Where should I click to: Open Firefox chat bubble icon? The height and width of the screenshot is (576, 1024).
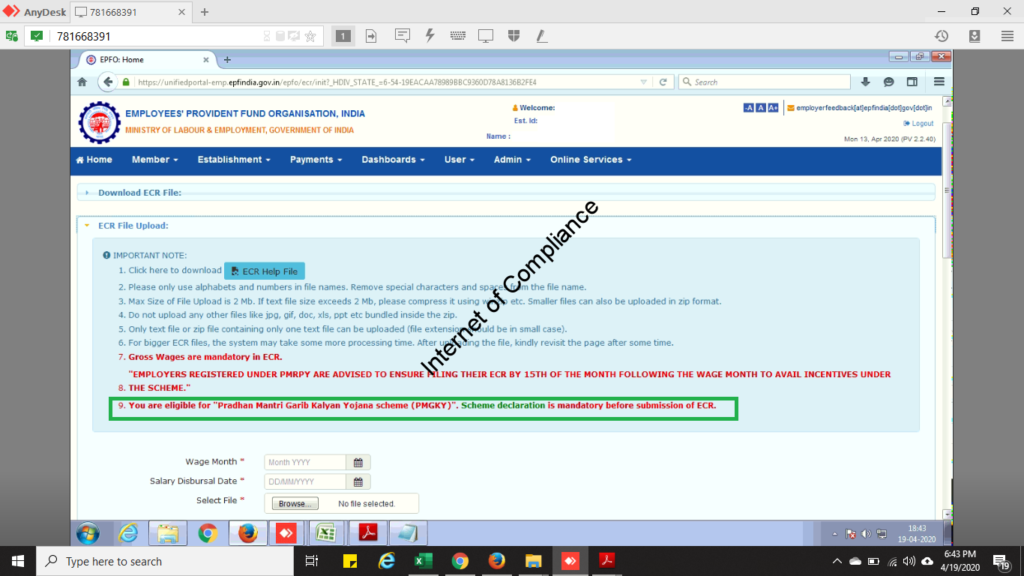(x=889, y=82)
